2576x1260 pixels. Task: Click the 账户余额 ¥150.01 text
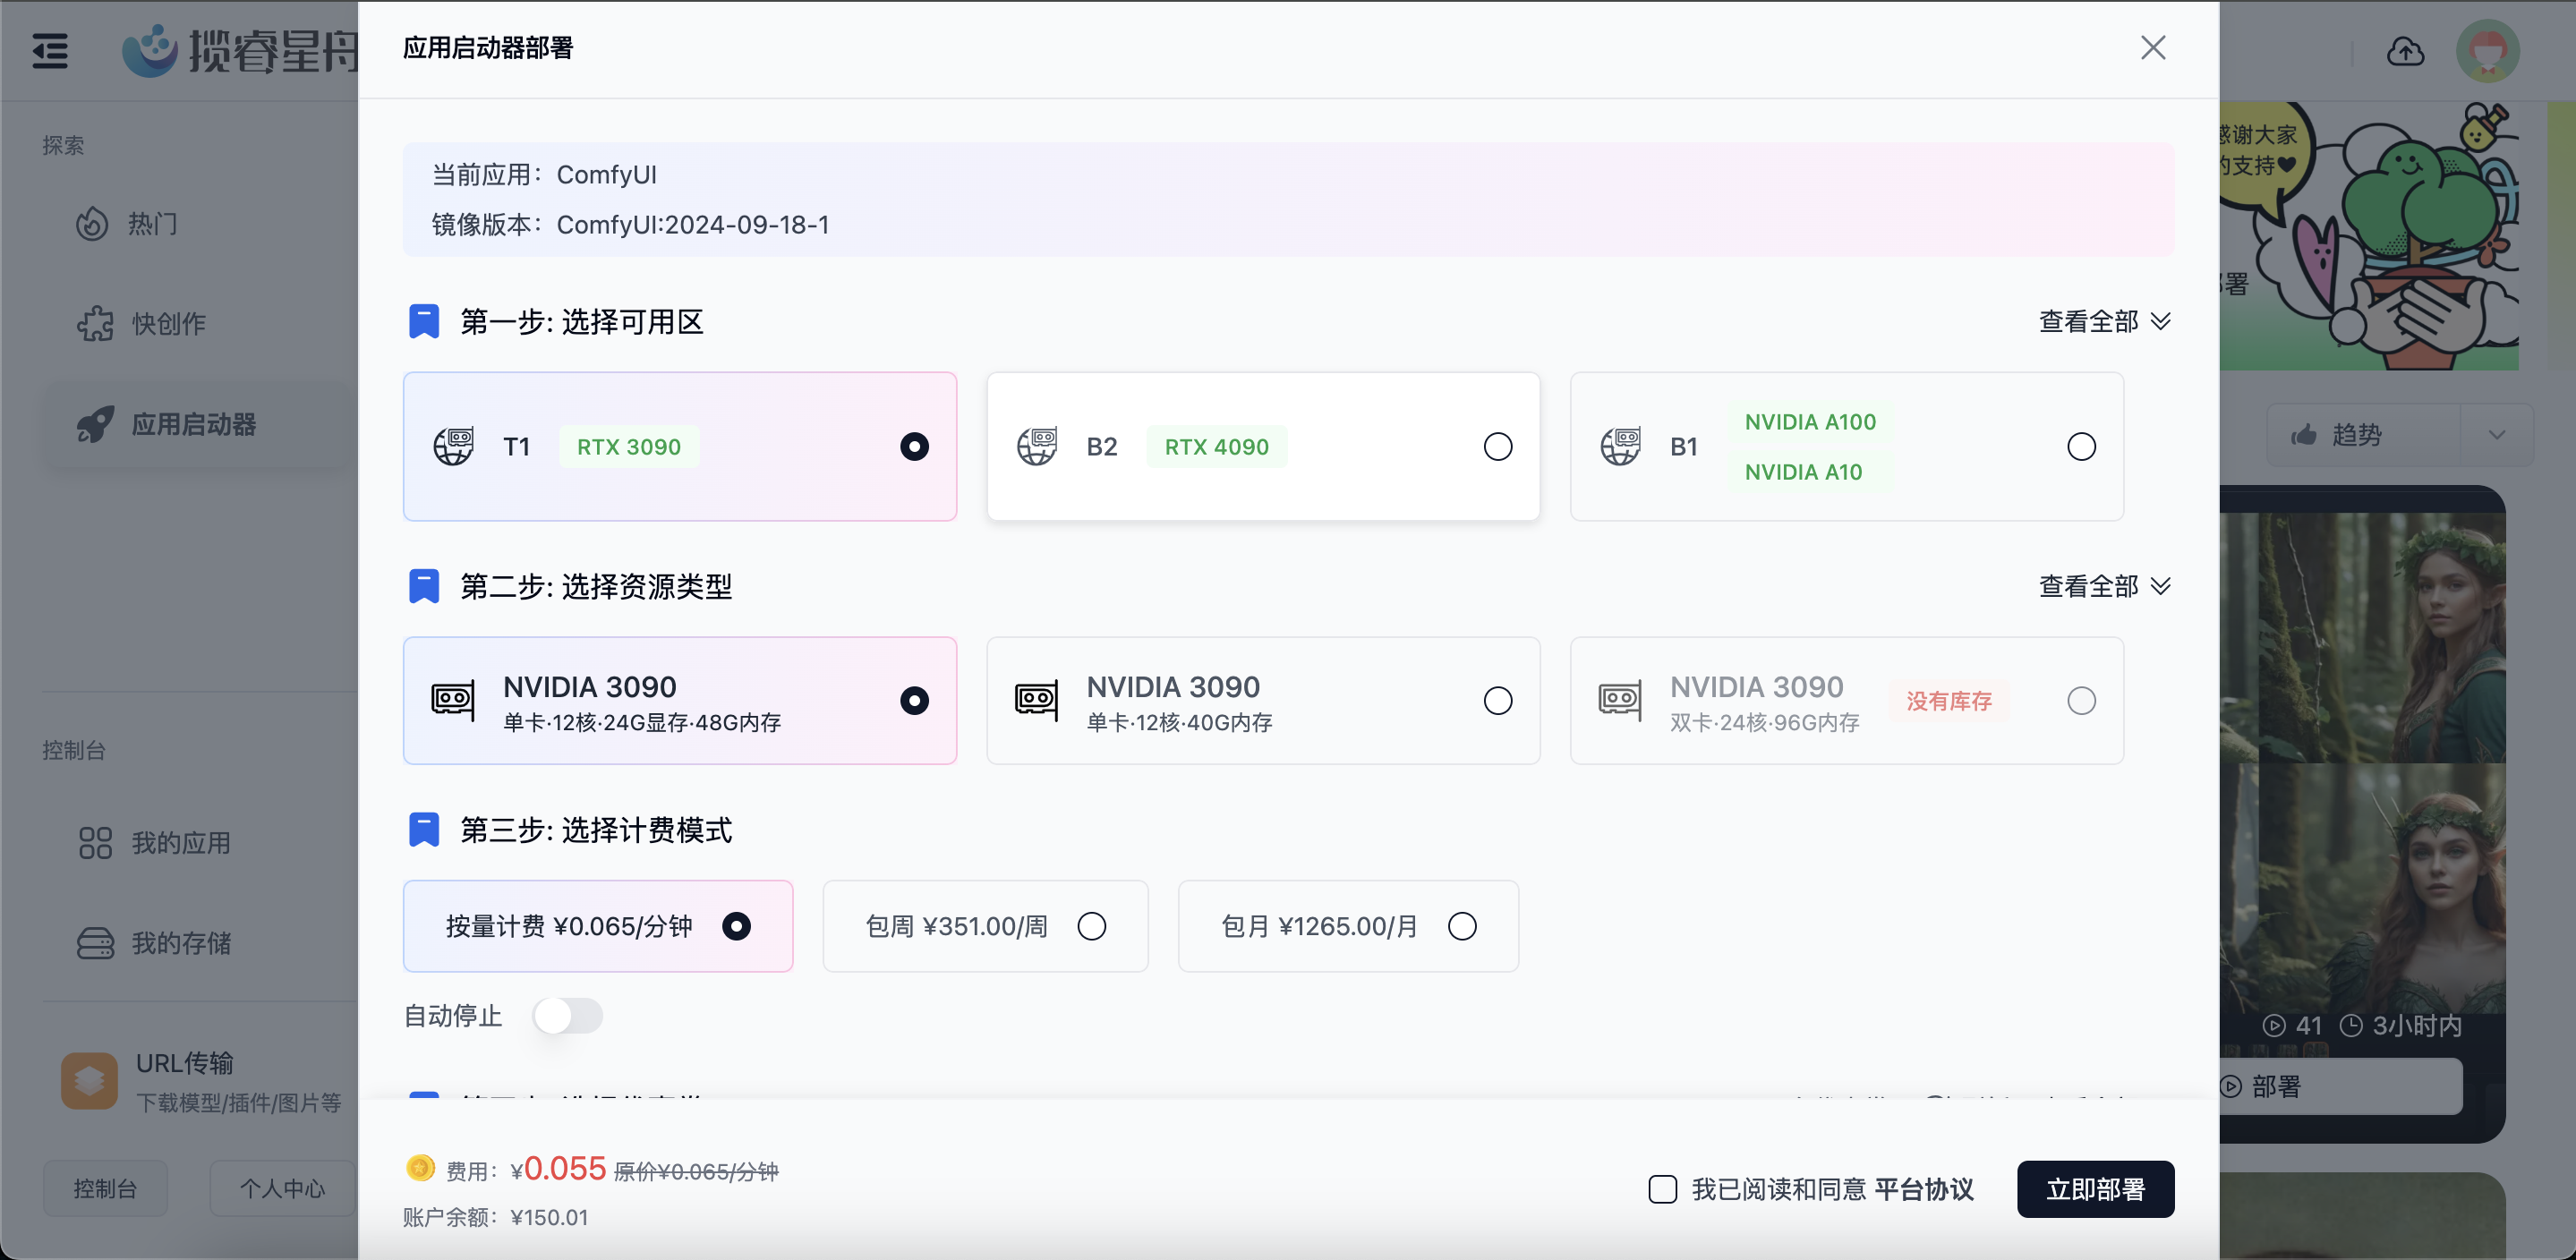[495, 1217]
